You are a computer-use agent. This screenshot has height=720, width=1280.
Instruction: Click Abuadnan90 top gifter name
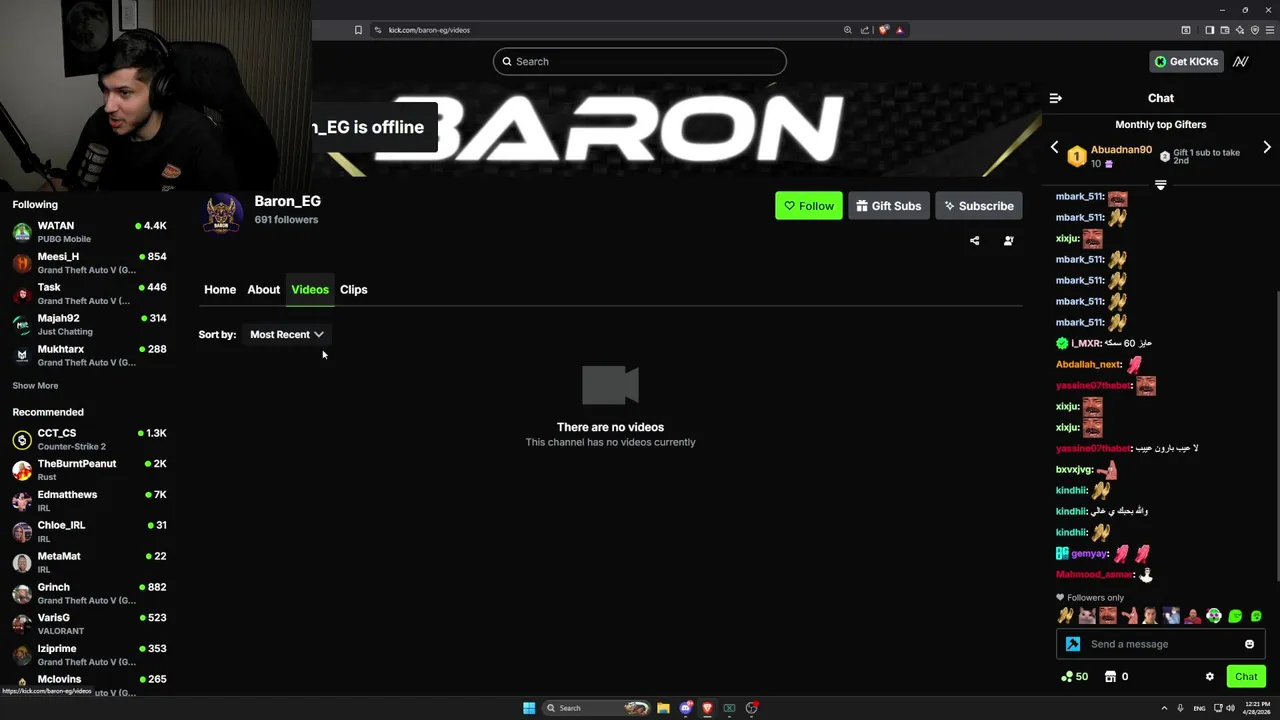click(1121, 149)
